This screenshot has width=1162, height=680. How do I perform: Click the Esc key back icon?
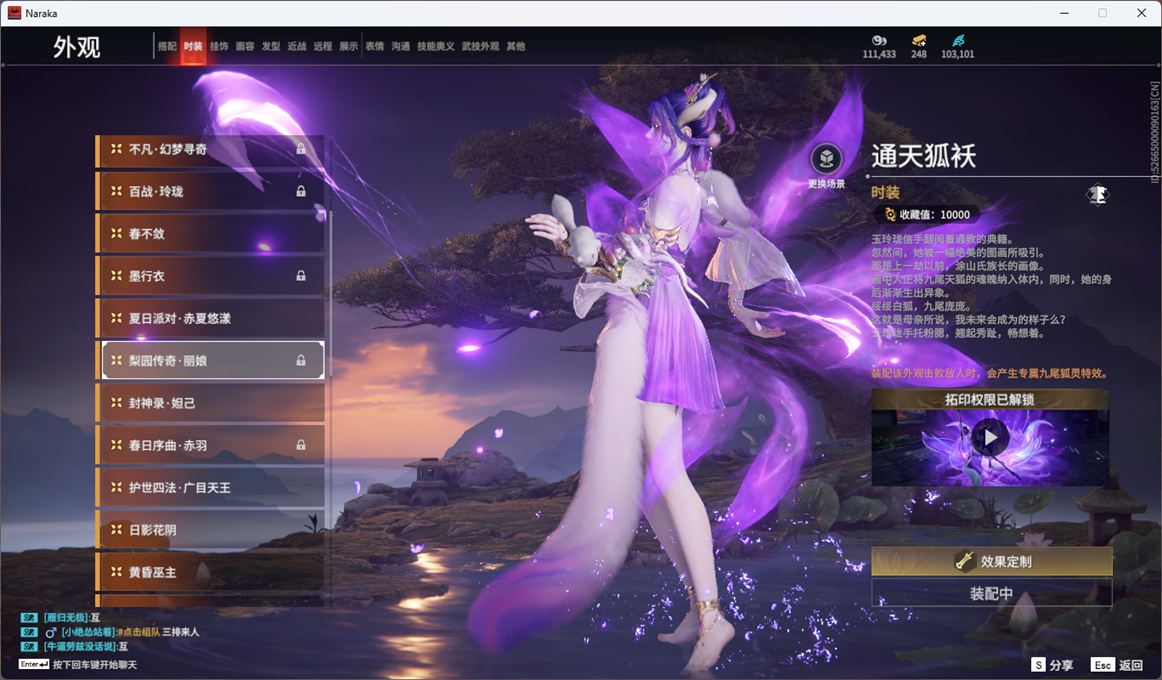(1103, 665)
